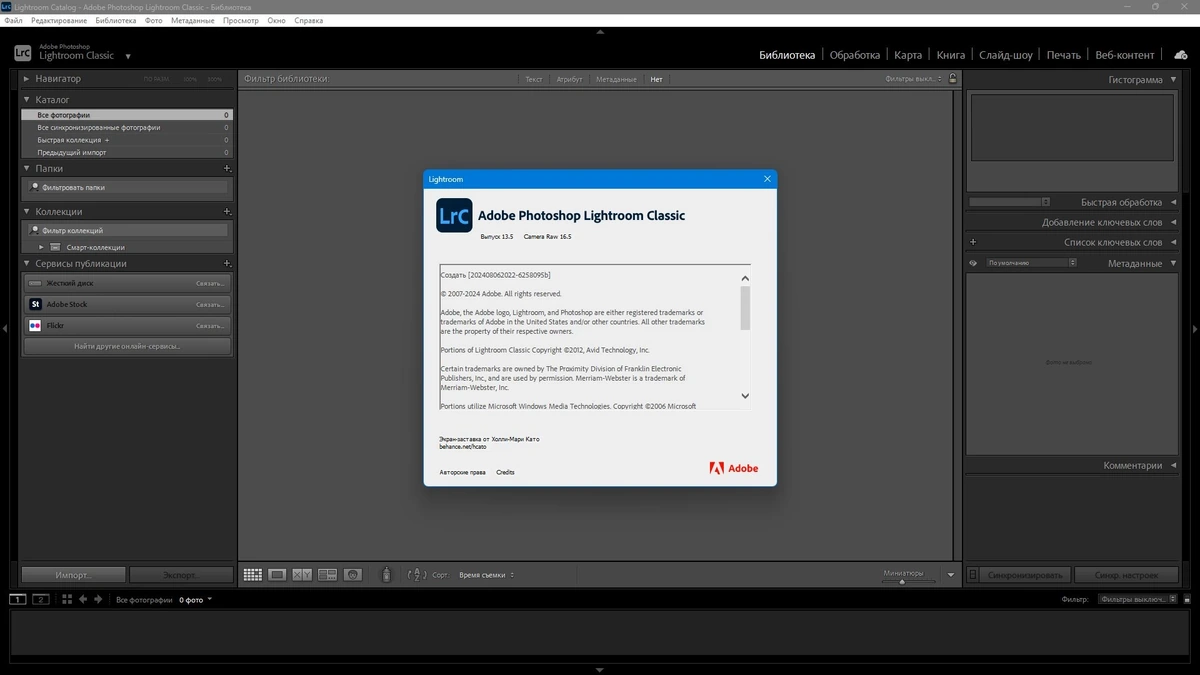The width and height of the screenshot is (1200, 675).
Task: Click the cloud sync status icon
Action: point(1180,55)
